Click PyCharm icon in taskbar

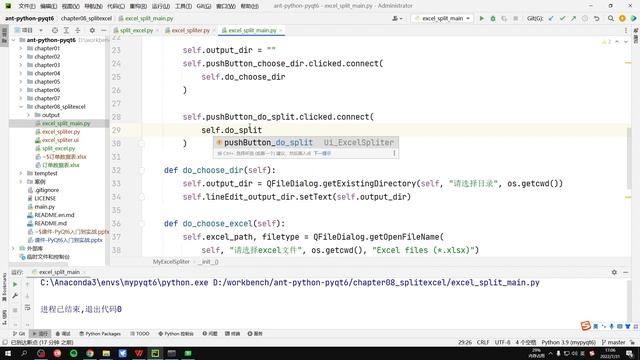click(x=155, y=353)
